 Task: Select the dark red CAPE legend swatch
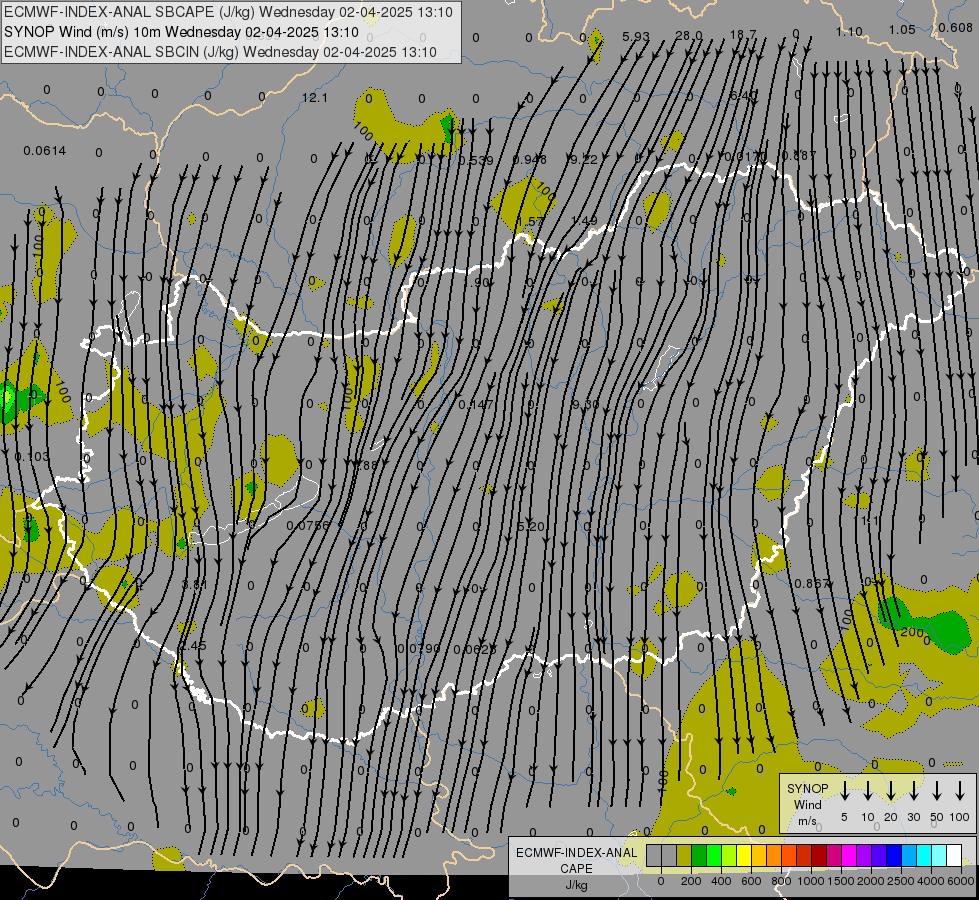(x=819, y=856)
